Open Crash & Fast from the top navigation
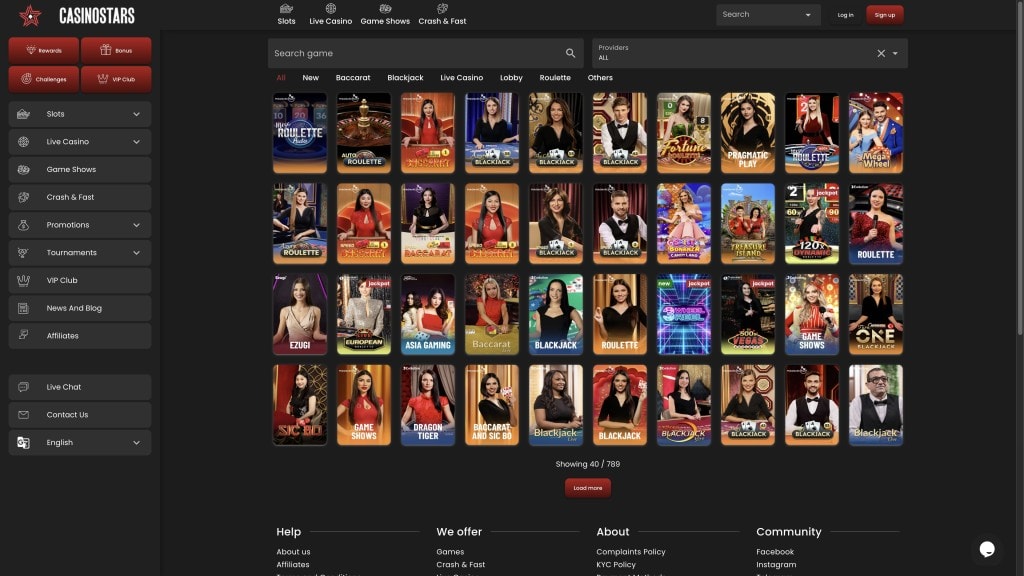1024x576 pixels. click(x=442, y=14)
